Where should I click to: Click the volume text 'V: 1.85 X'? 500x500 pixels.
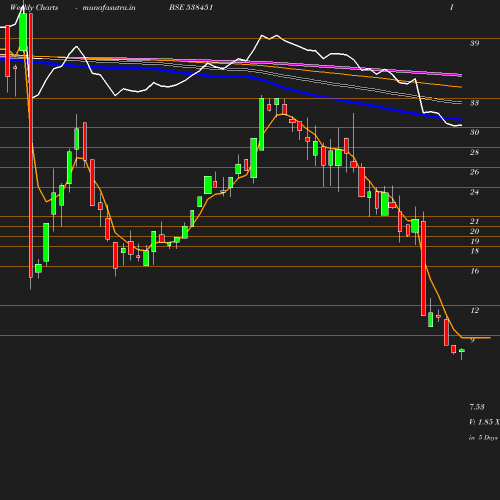coord(484,422)
